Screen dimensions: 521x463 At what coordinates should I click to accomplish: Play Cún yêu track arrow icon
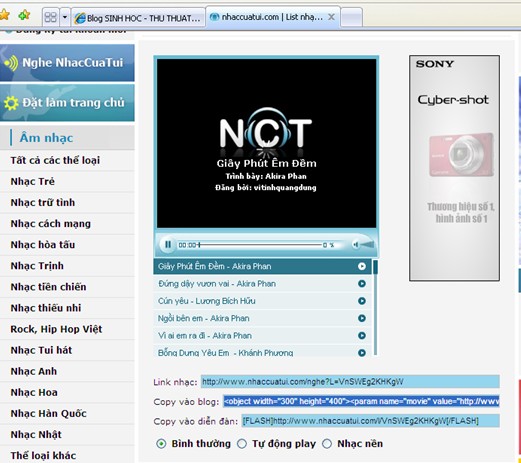(x=362, y=301)
